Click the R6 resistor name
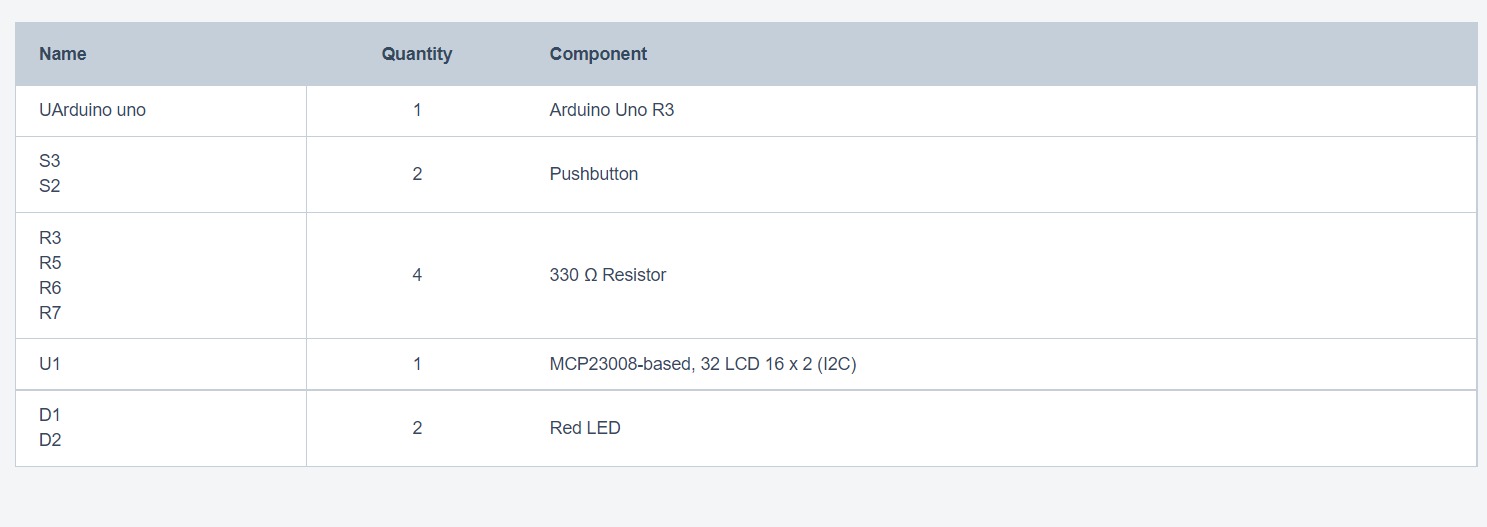This screenshot has width=1487, height=527. (x=50, y=288)
